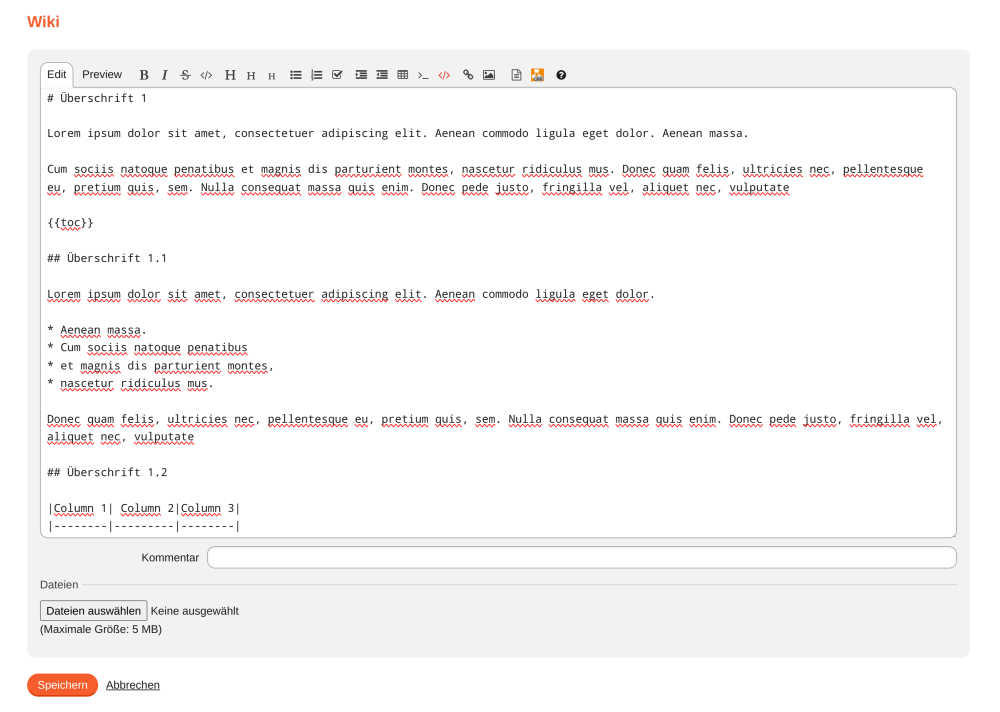
Task: Insert an unordered list
Action: pyautogui.click(x=295, y=74)
